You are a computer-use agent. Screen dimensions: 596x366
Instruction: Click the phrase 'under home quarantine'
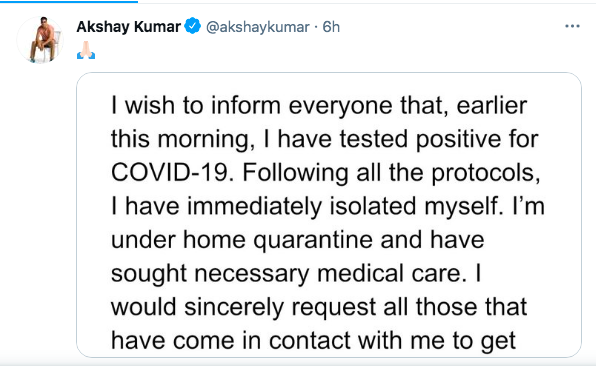[x=242, y=241]
